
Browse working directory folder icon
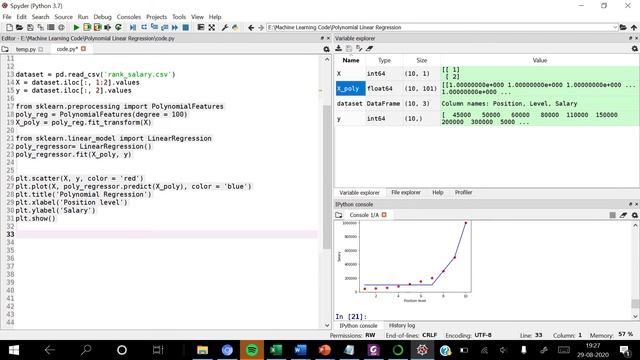[623, 27]
